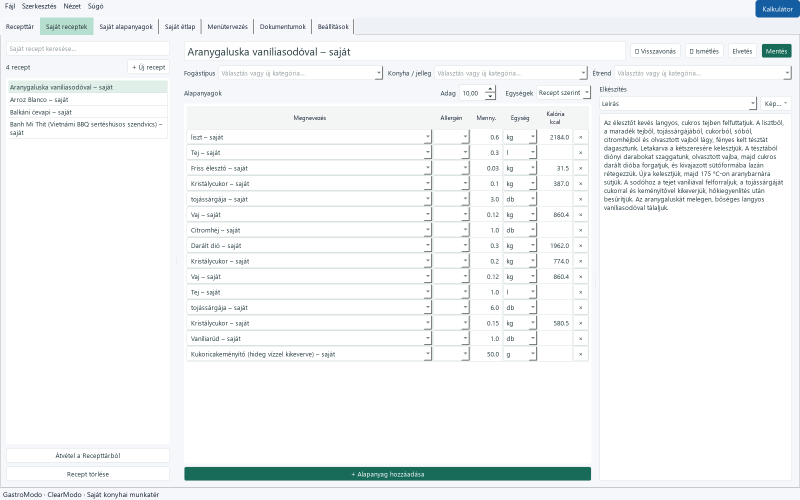This screenshot has width=800, height=500.
Task: Click the Ismétlés redo button
Action: point(704,51)
